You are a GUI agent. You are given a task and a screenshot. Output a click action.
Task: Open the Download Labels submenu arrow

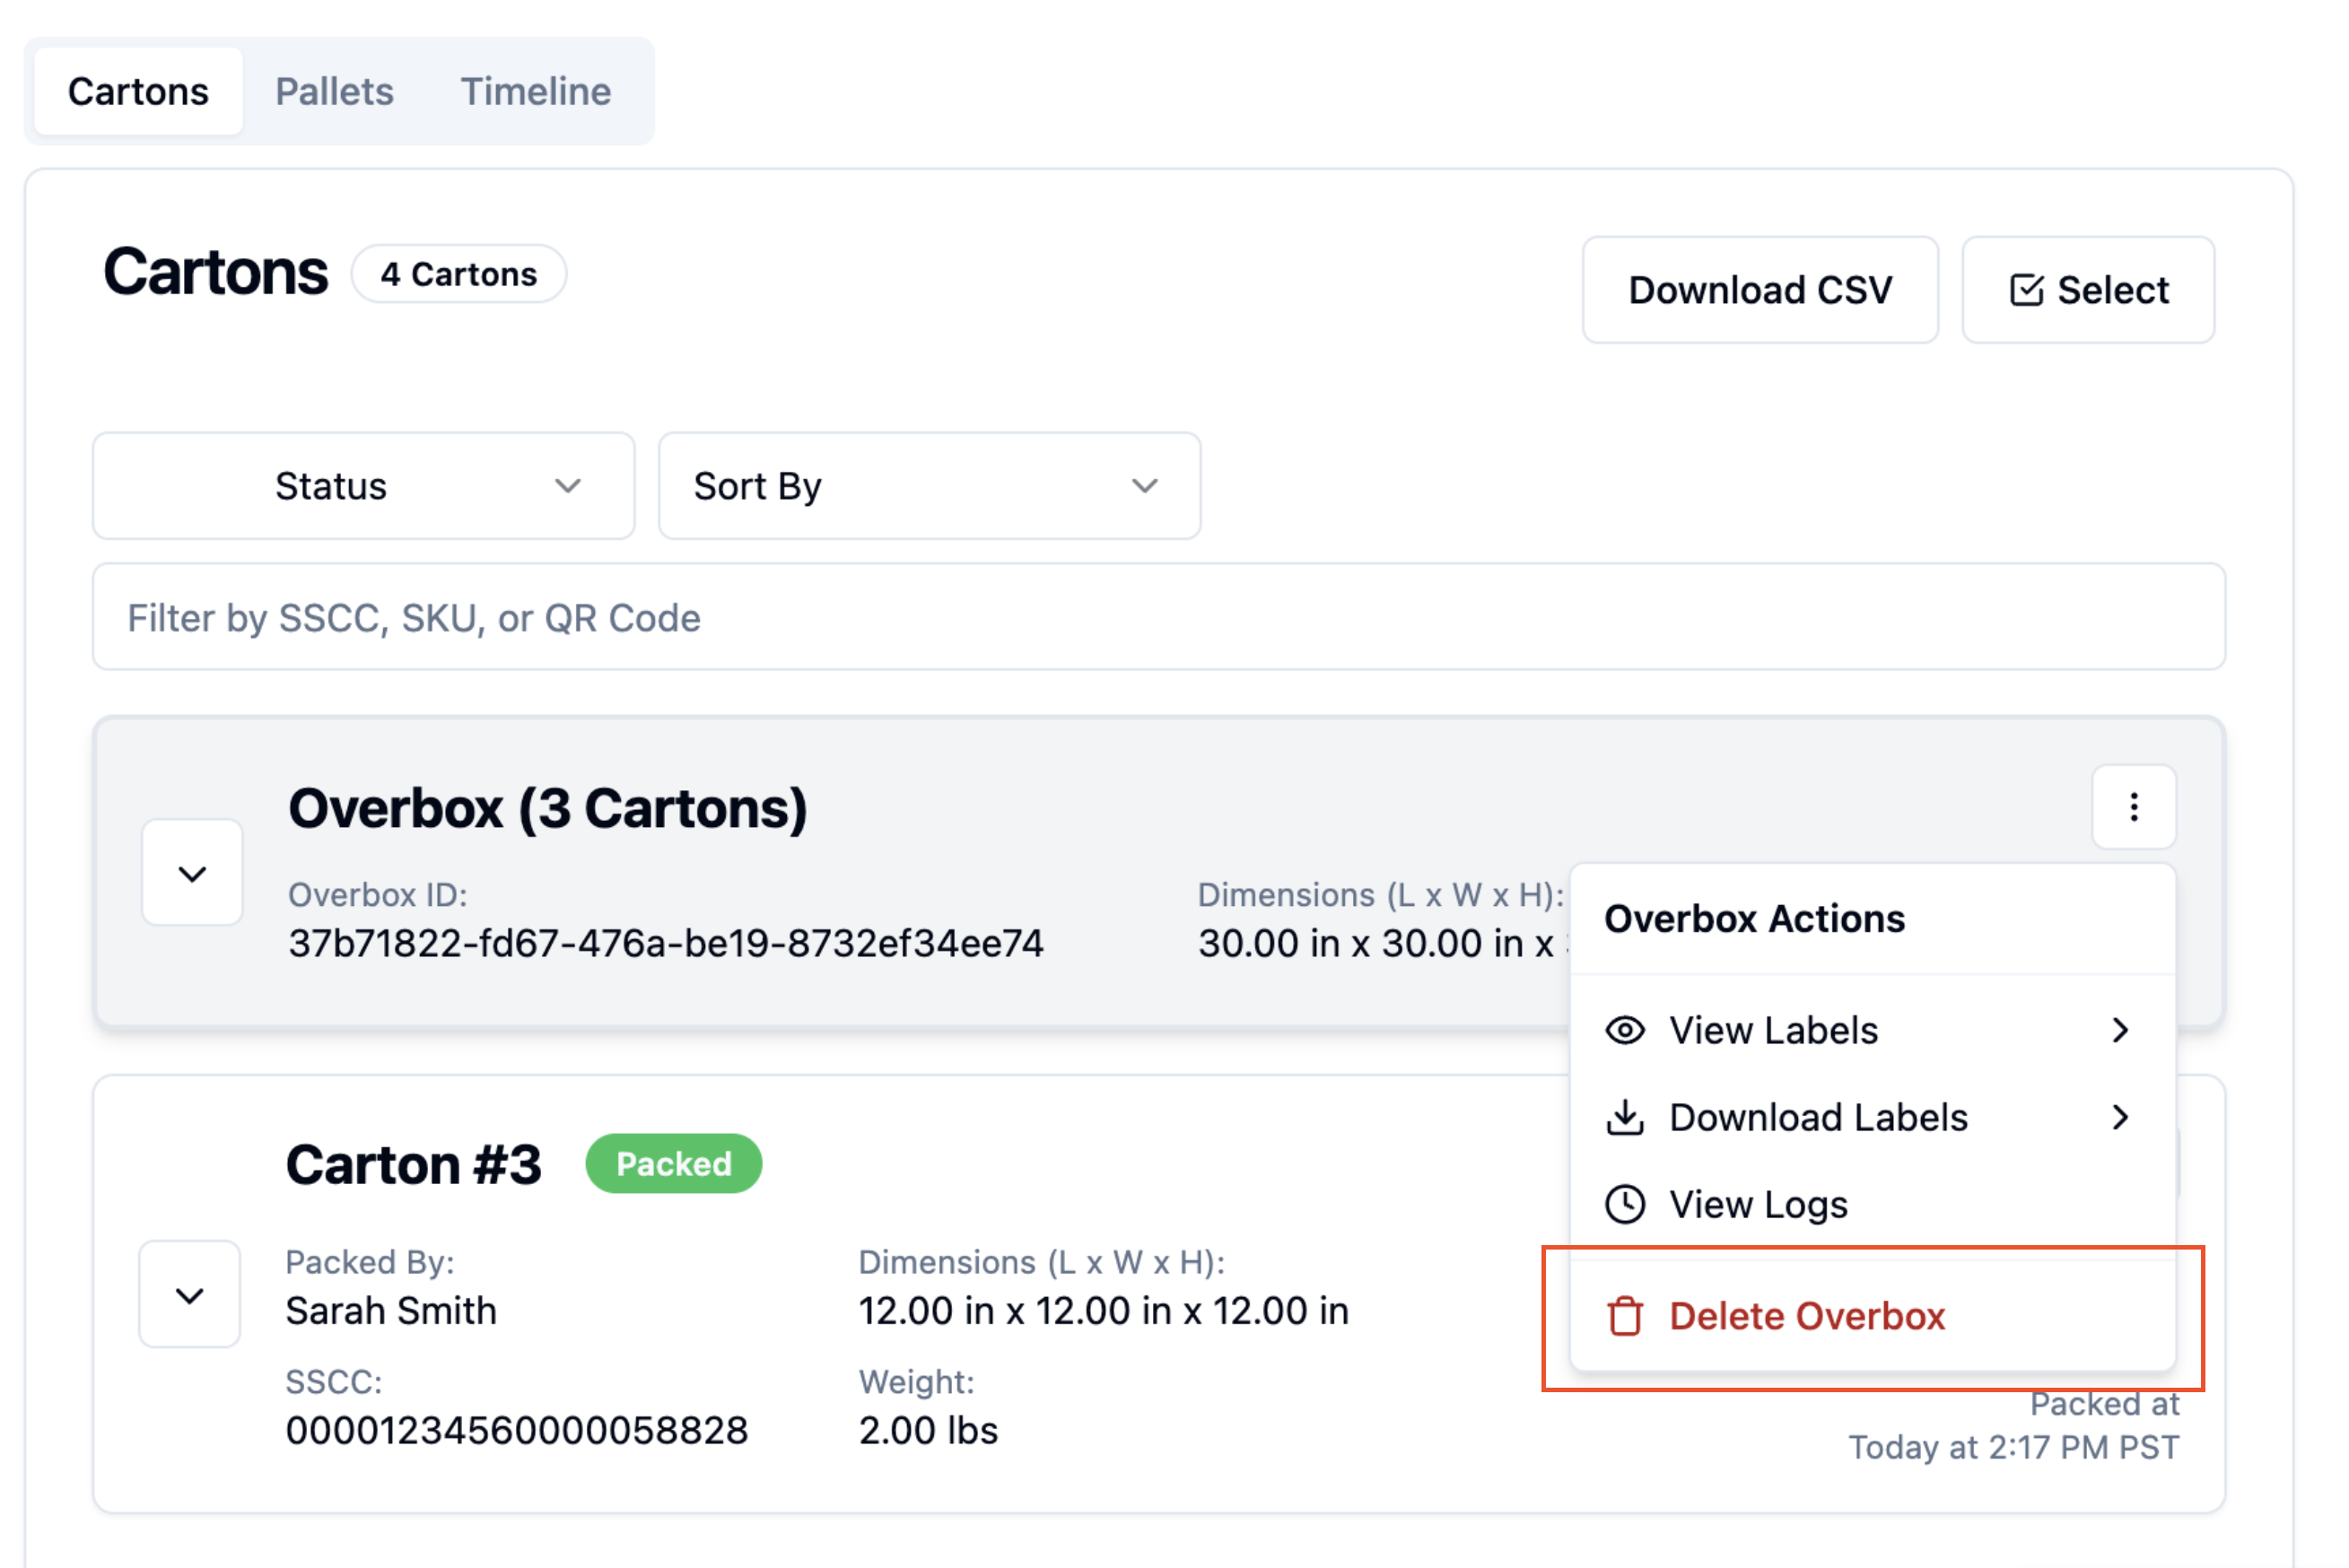(x=2120, y=1117)
